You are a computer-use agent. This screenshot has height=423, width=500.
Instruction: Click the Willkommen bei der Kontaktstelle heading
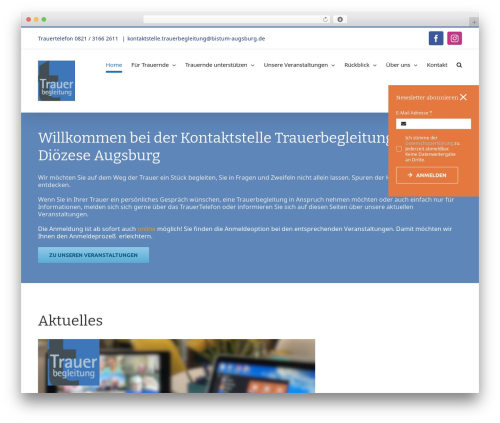pyautogui.click(x=213, y=146)
